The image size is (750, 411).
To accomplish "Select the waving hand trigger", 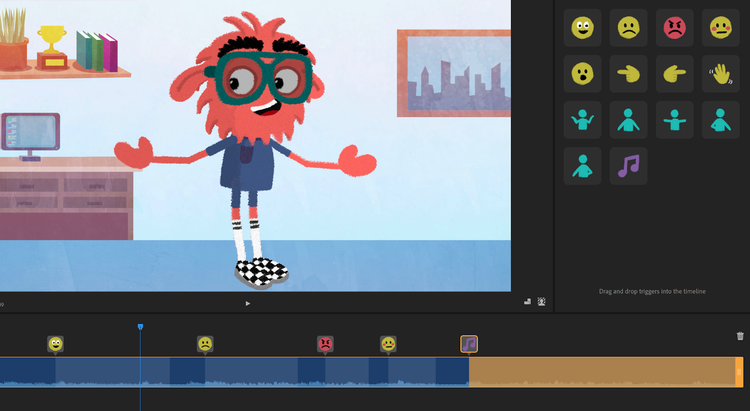I will (721, 73).
